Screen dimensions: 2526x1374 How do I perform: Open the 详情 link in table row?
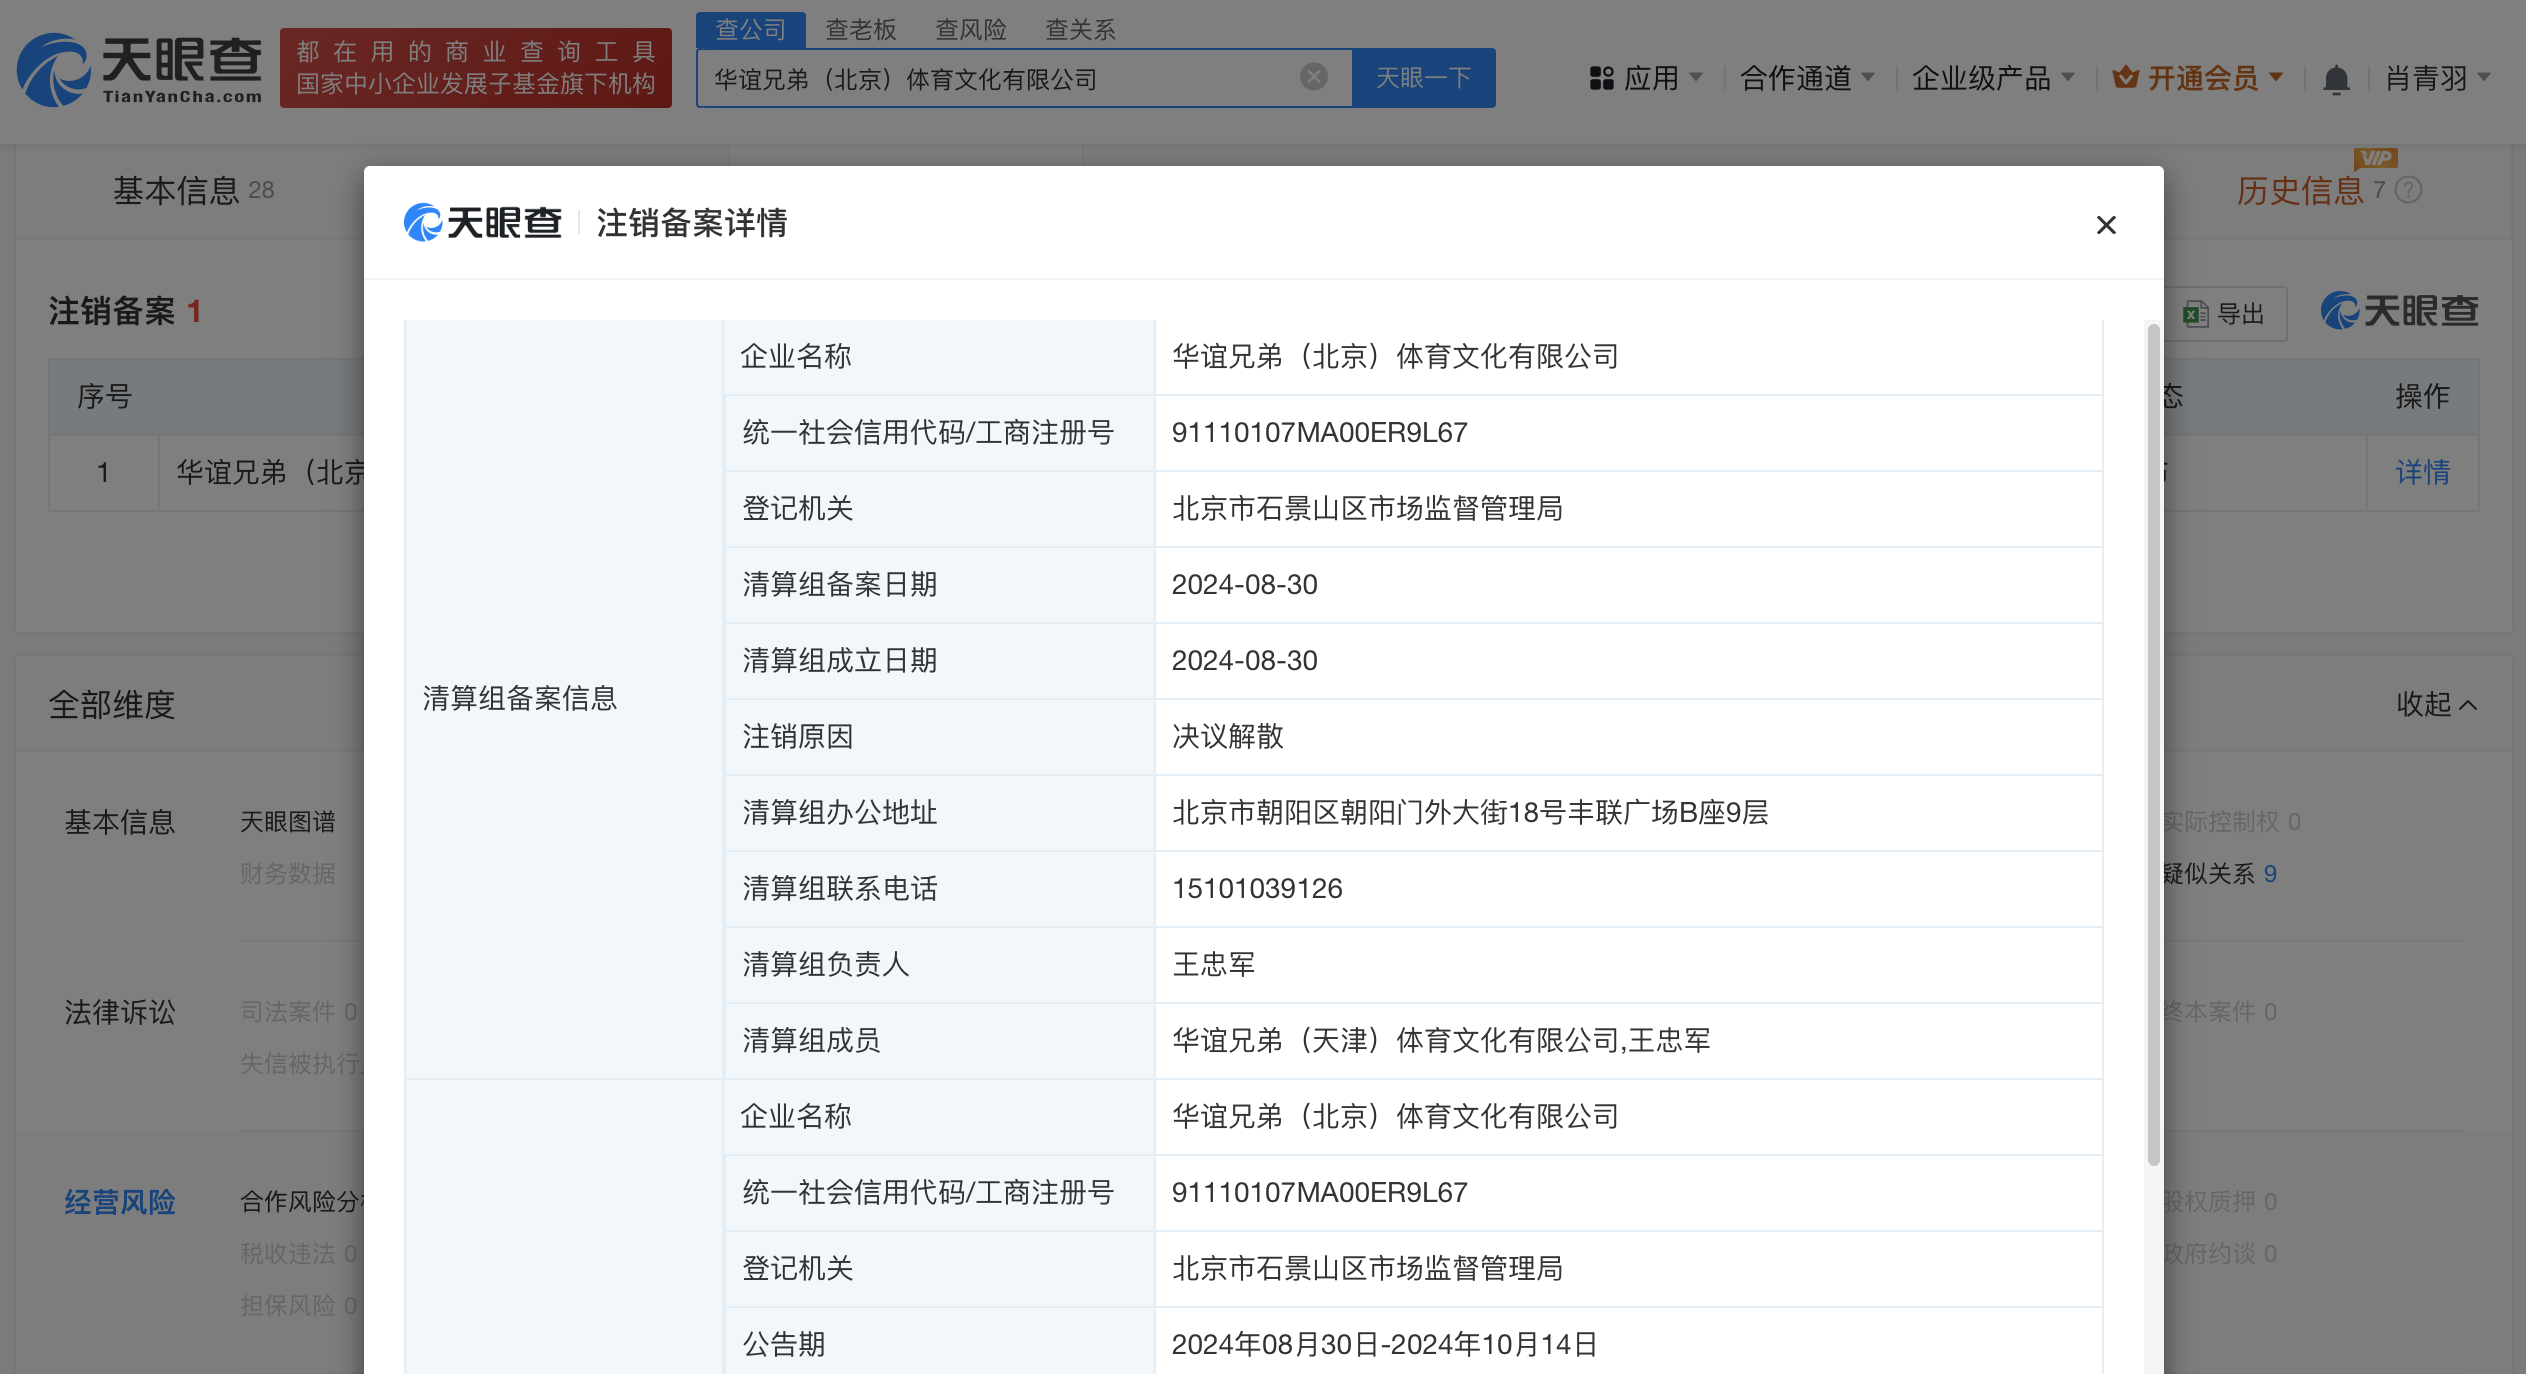[x=2422, y=472]
